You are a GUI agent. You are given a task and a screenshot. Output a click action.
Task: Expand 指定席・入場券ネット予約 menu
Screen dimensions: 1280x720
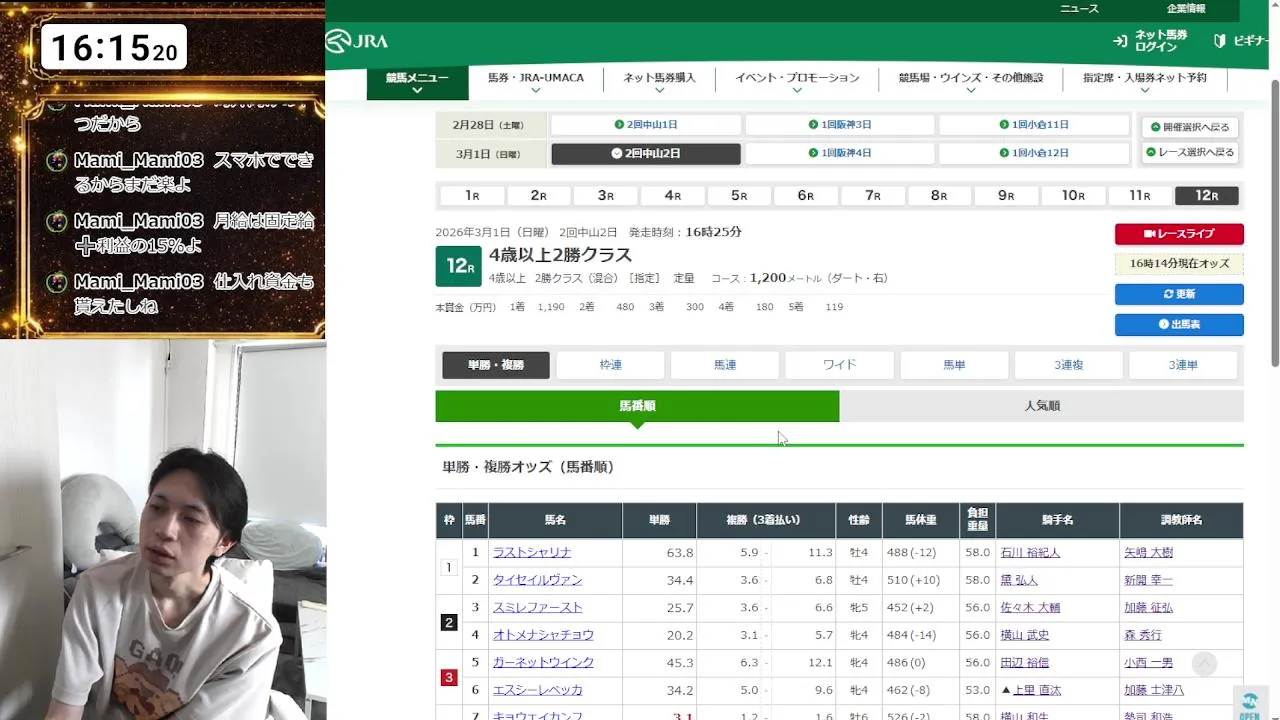[x=1144, y=83]
